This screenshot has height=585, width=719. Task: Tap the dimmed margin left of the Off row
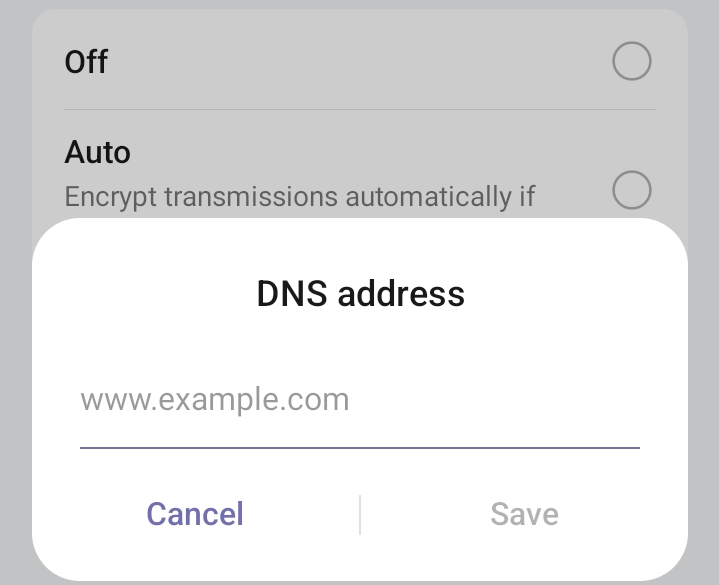(15, 62)
